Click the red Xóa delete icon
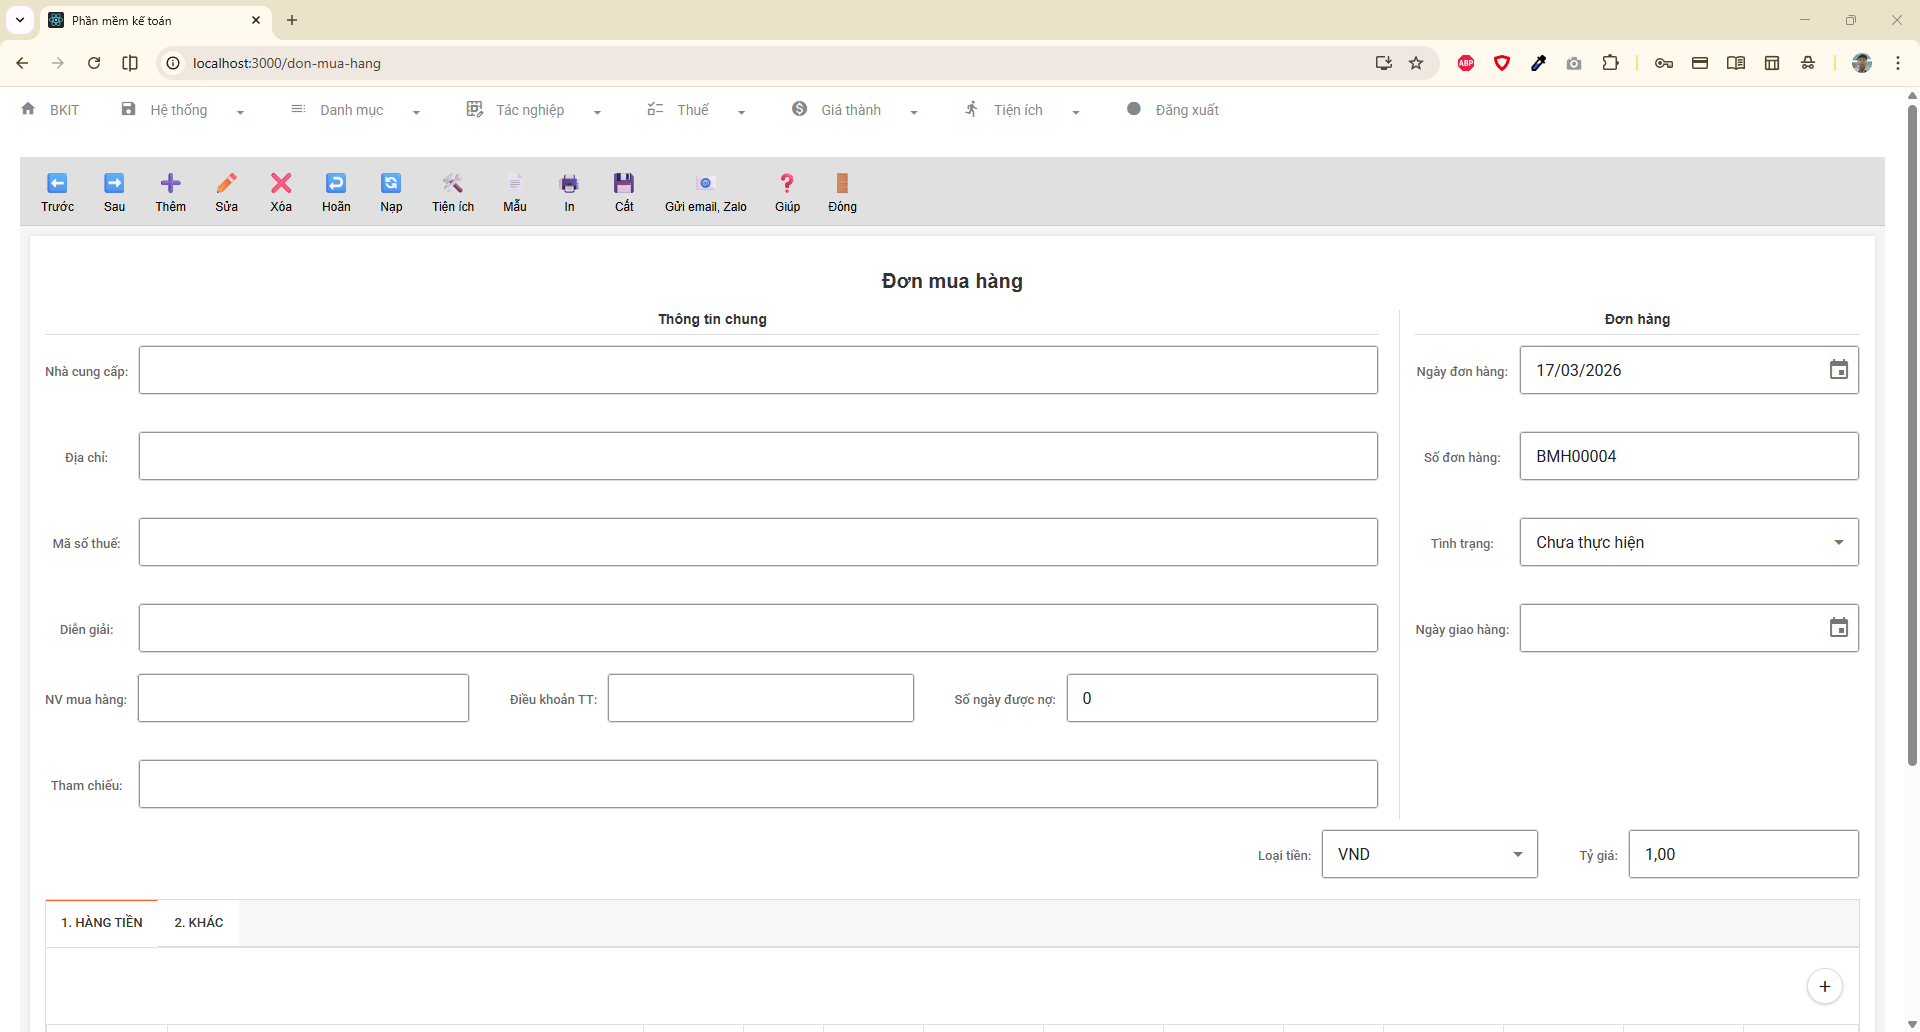The width and height of the screenshot is (1920, 1032). tap(281, 184)
